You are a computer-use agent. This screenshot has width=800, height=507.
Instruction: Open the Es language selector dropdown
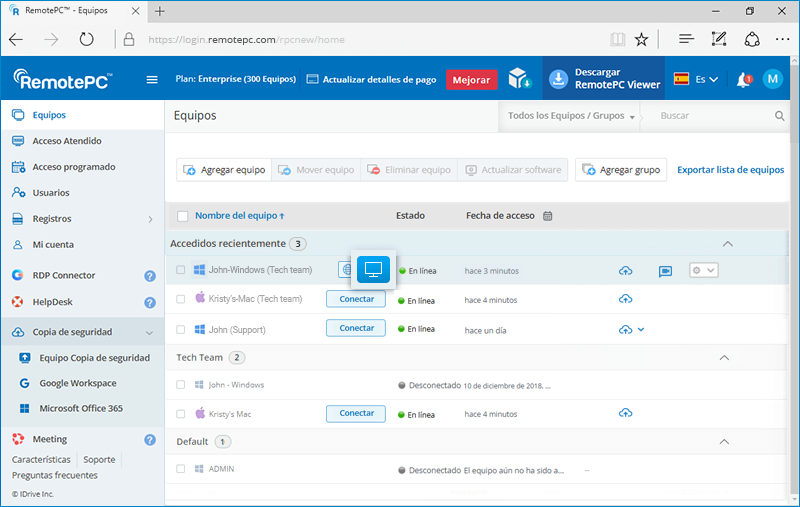pyautogui.click(x=696, y=80)
